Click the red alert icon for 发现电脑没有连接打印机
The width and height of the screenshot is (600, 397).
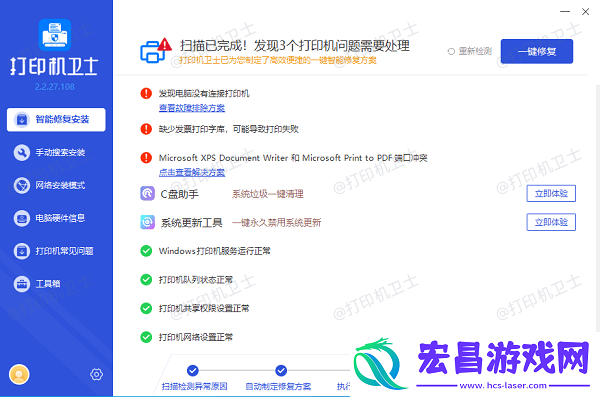point(146,93)
